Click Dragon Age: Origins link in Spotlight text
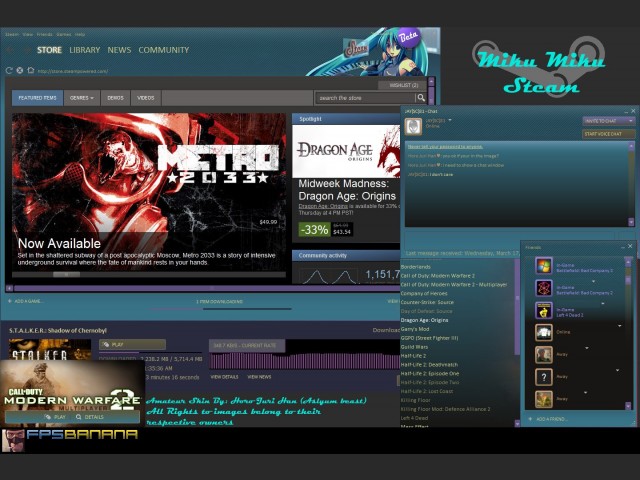This screenshot has height=480, width=640. (x=323, y=206)
